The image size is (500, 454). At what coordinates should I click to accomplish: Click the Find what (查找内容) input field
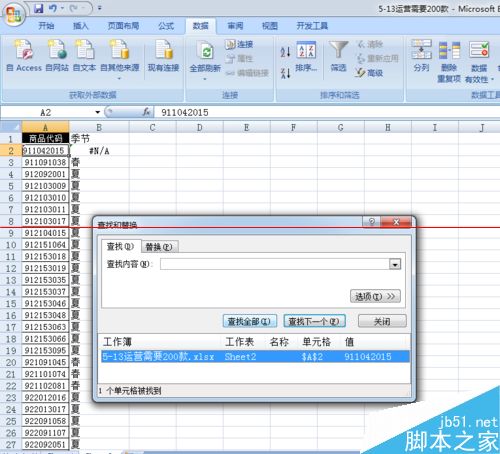point(274,264)
